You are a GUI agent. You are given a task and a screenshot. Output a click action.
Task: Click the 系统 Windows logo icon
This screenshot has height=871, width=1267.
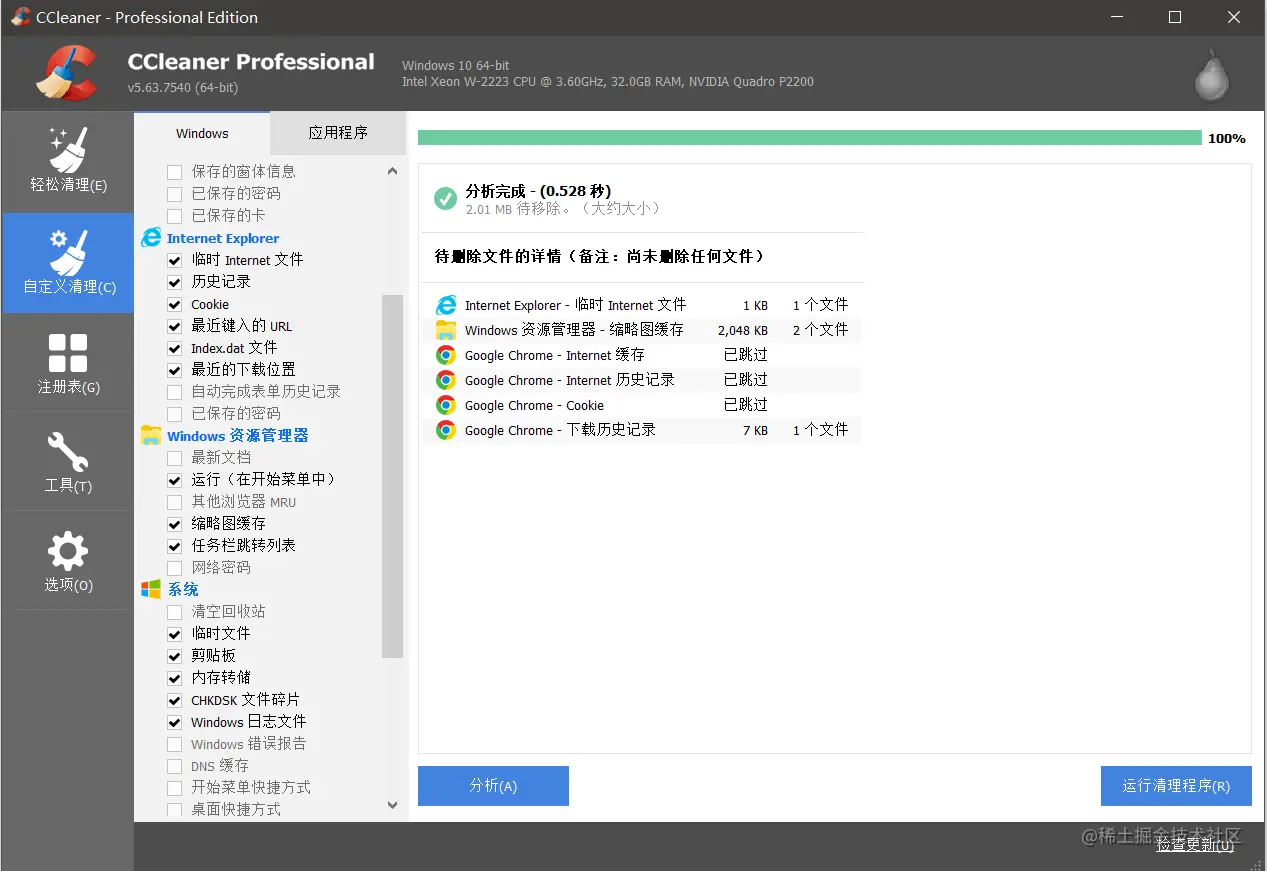pos(151,589)
